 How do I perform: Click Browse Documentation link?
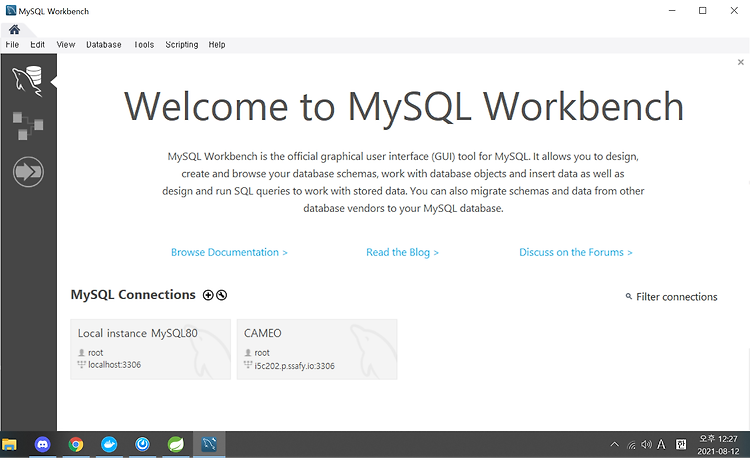pyautogui.click(x=229, y=252)
